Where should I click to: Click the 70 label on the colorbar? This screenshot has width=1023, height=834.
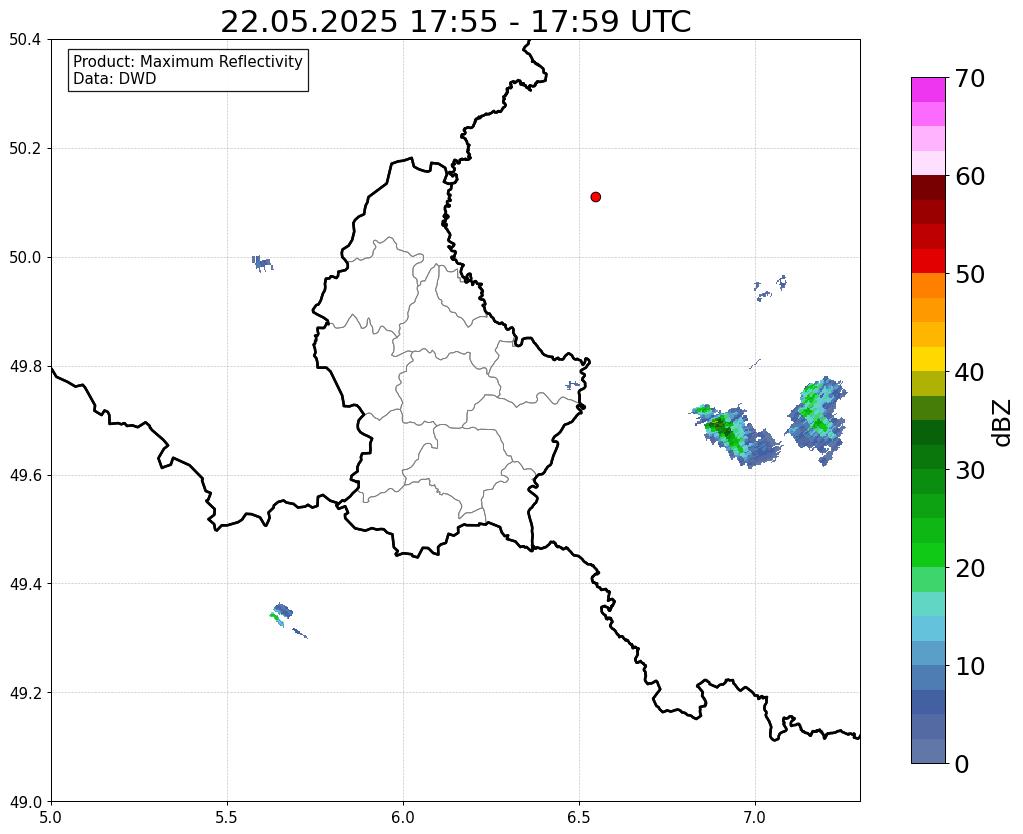[969, 79]
